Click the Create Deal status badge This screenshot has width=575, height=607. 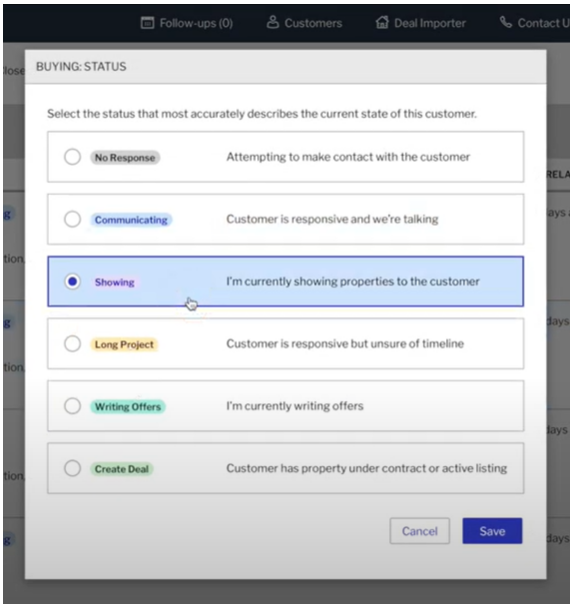click(x=122, y=469)
